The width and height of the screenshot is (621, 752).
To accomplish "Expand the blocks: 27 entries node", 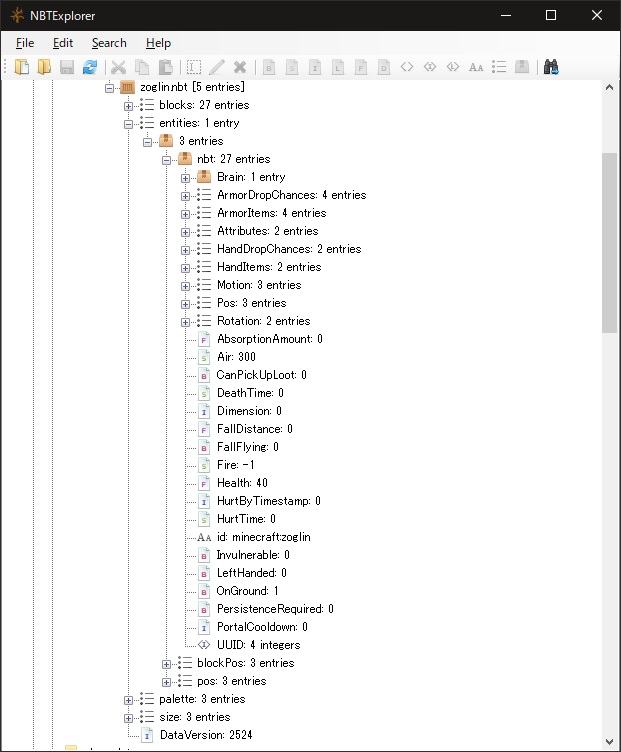I will click(x=128, y=106).
